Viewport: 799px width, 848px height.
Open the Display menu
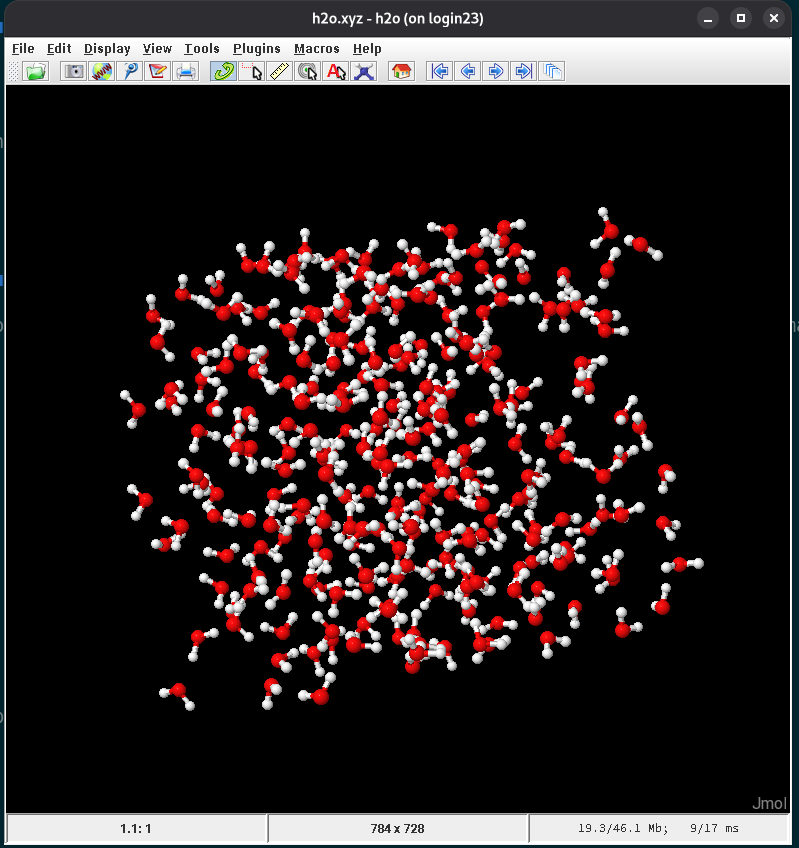(107, 49)
